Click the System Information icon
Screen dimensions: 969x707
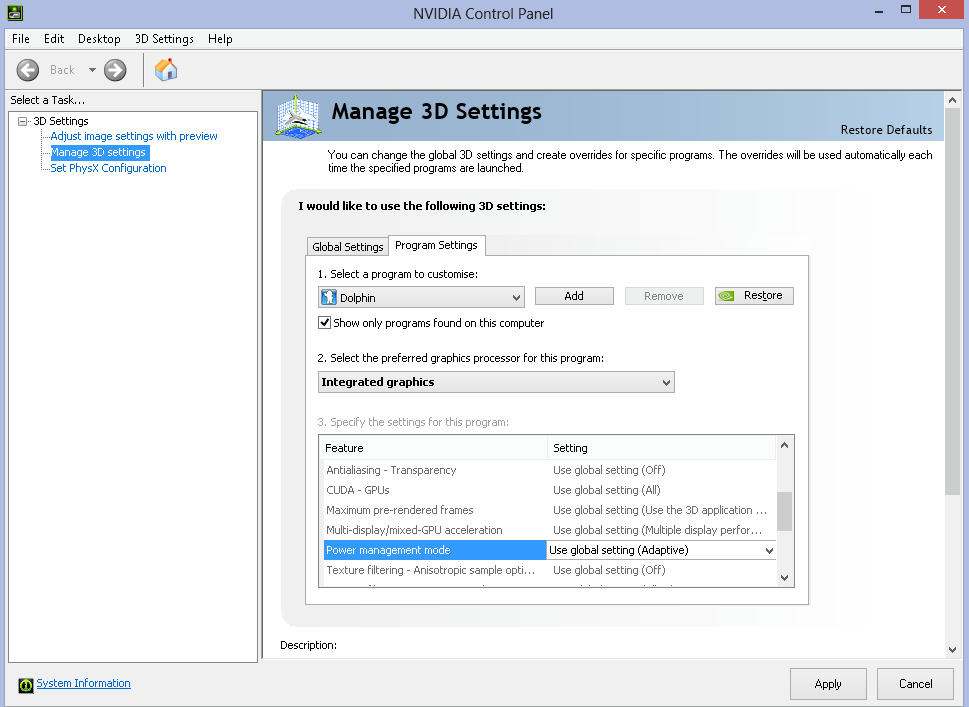tap(25, 684)
